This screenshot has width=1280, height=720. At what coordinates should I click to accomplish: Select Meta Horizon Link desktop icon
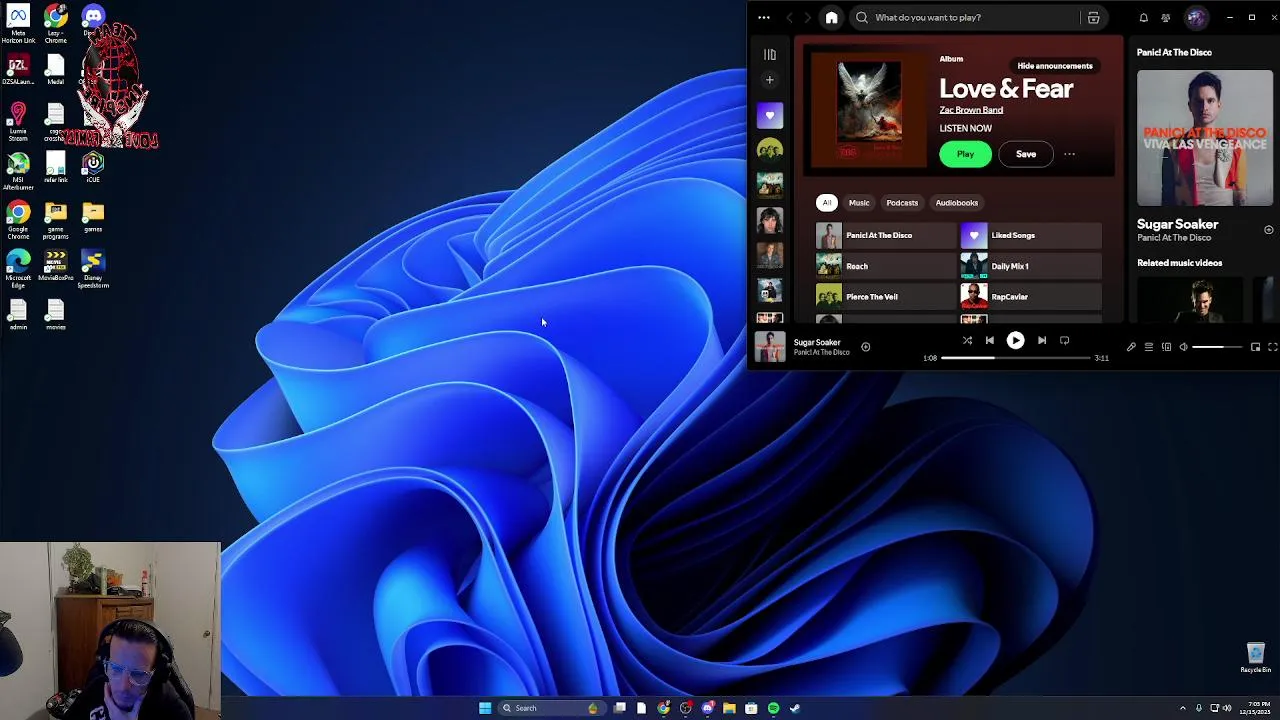click(18, 24)
